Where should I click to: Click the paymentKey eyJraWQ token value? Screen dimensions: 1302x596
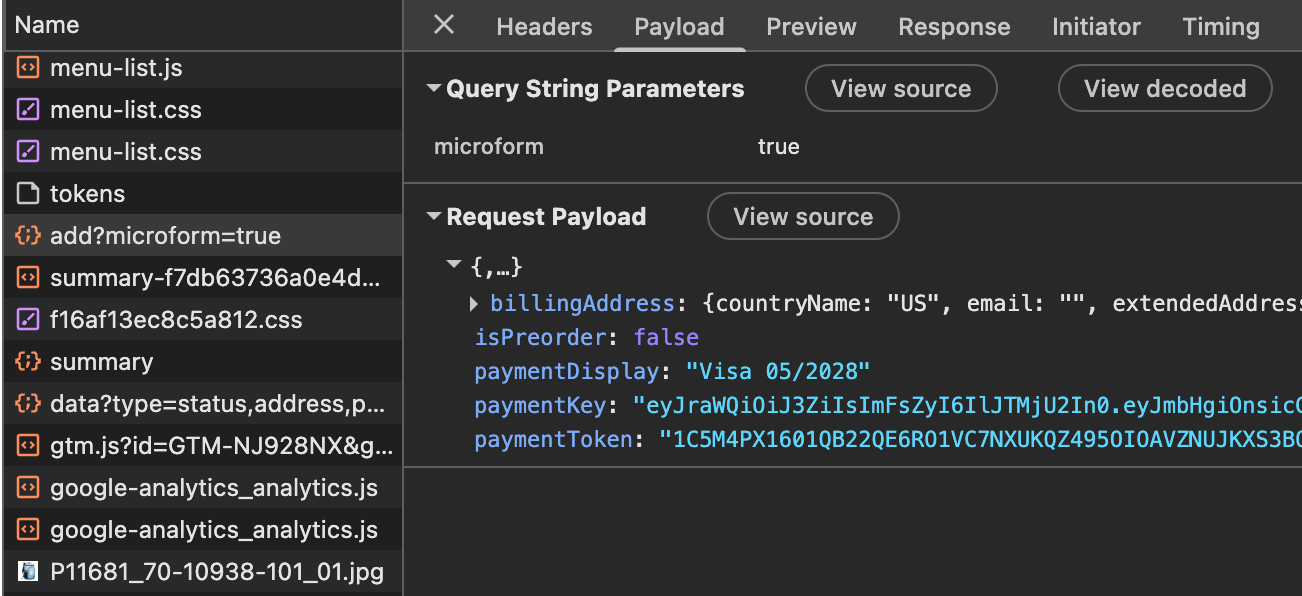967,405
